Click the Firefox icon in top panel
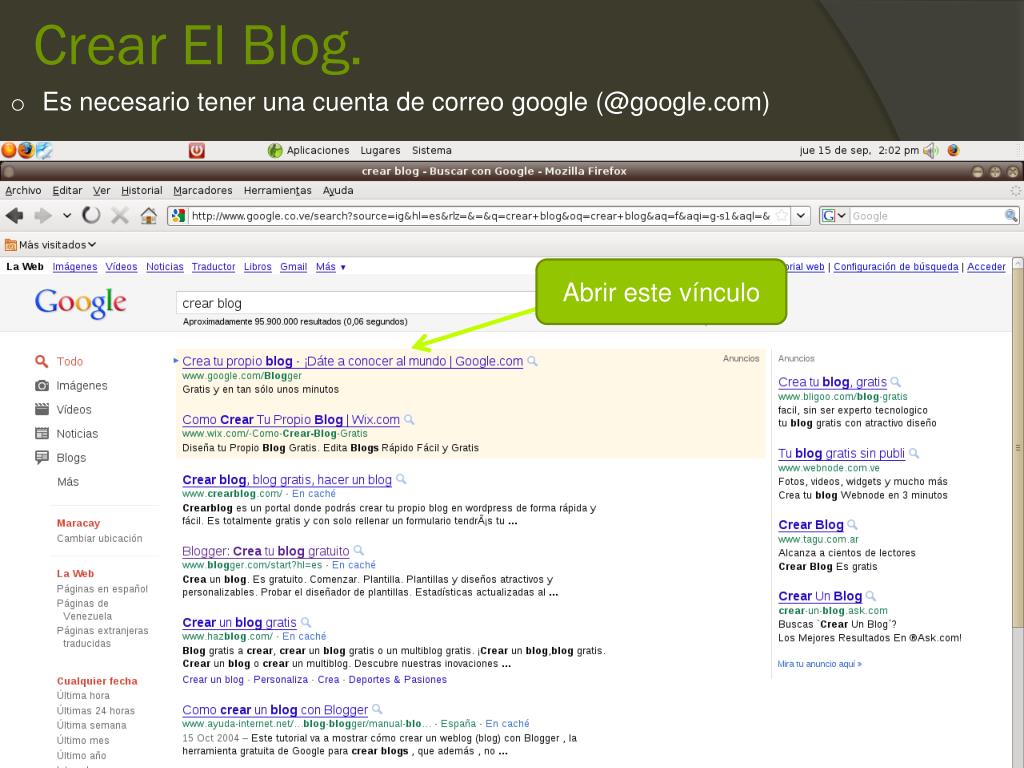Viewport: 1024px width, 768px height. (x=25, y=150)
